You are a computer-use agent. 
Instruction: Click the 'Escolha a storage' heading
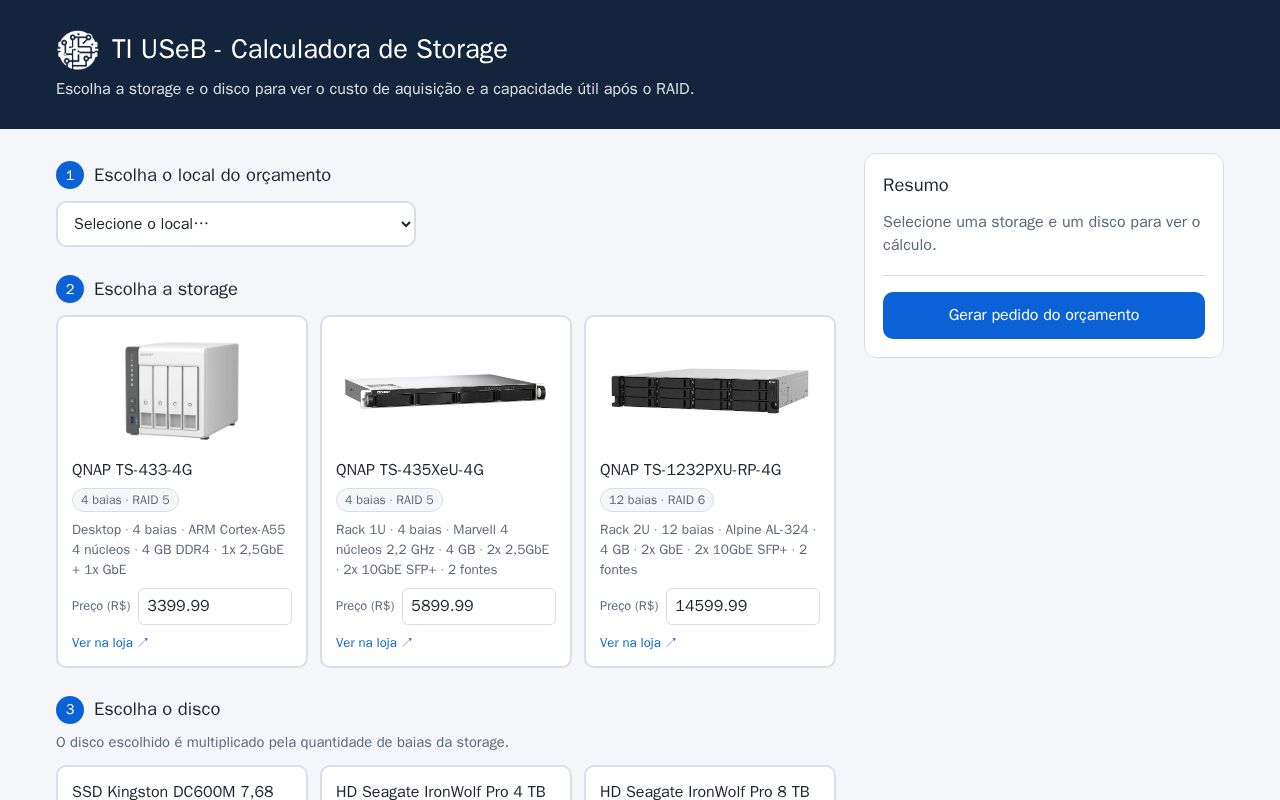pos(166,289)
